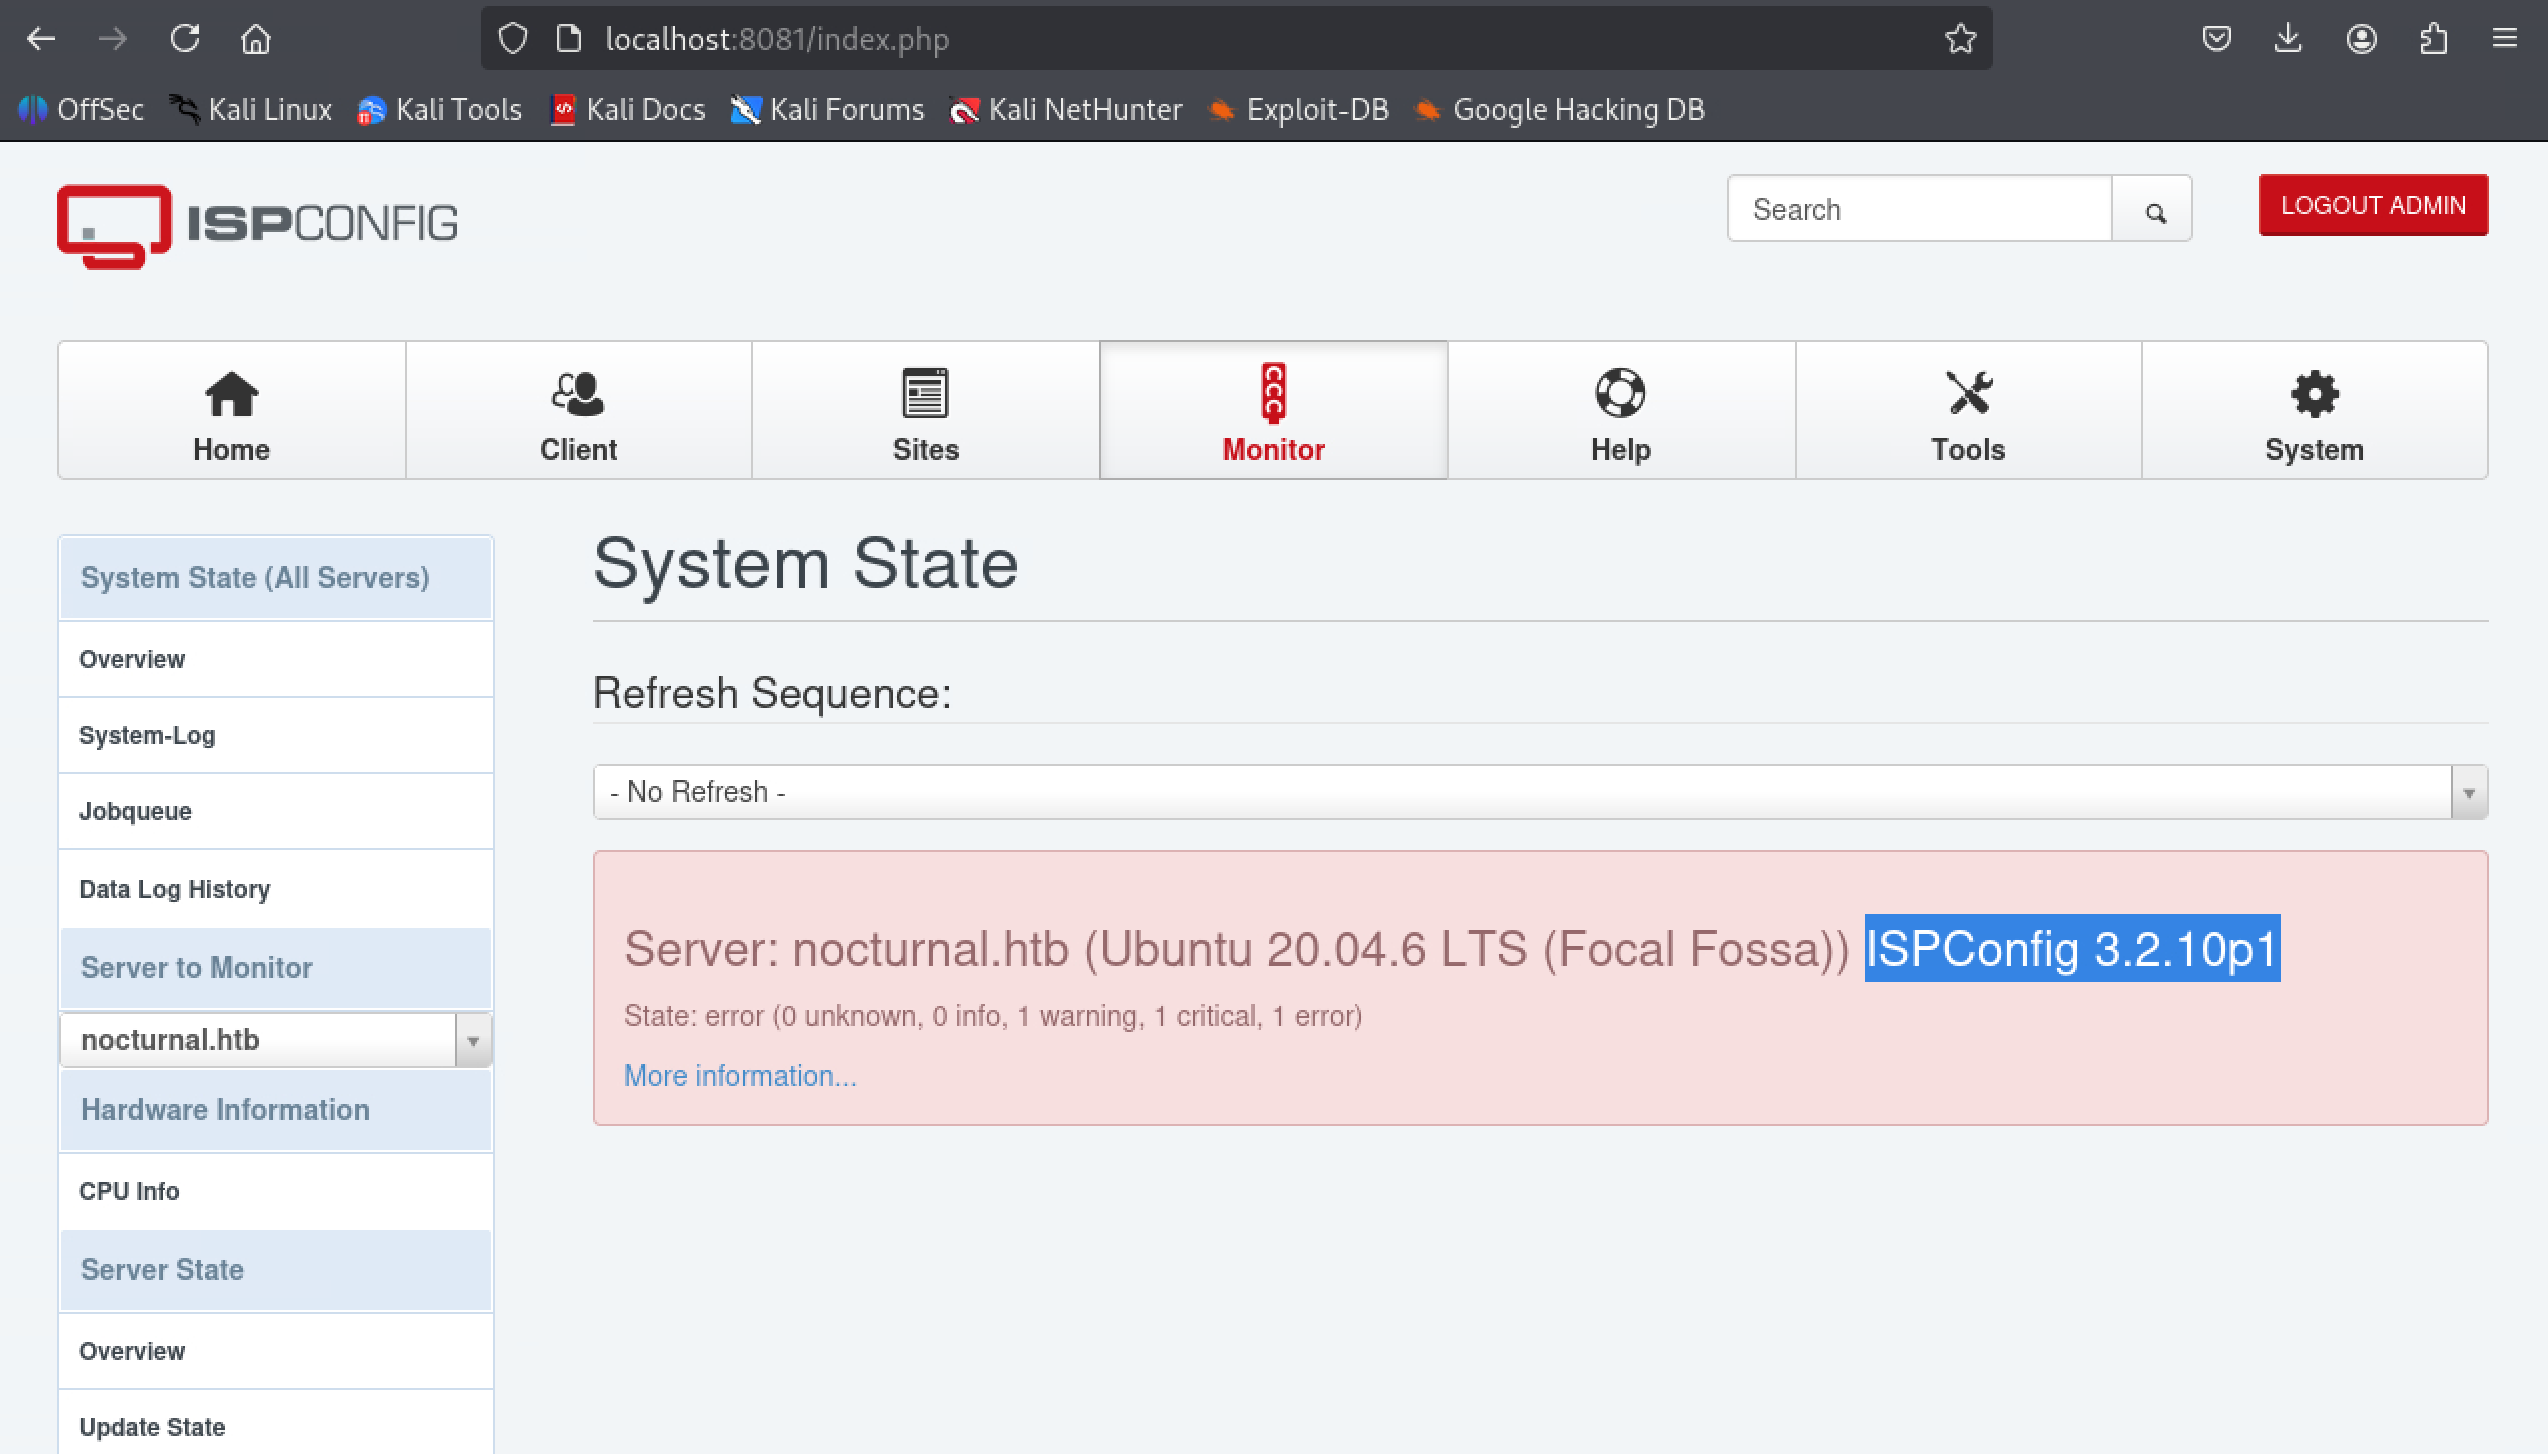The height and width of the screenshot is (1454, 2548).
Task: Click the Help lifebuoy icon
Action: (x=1620, y=393)
